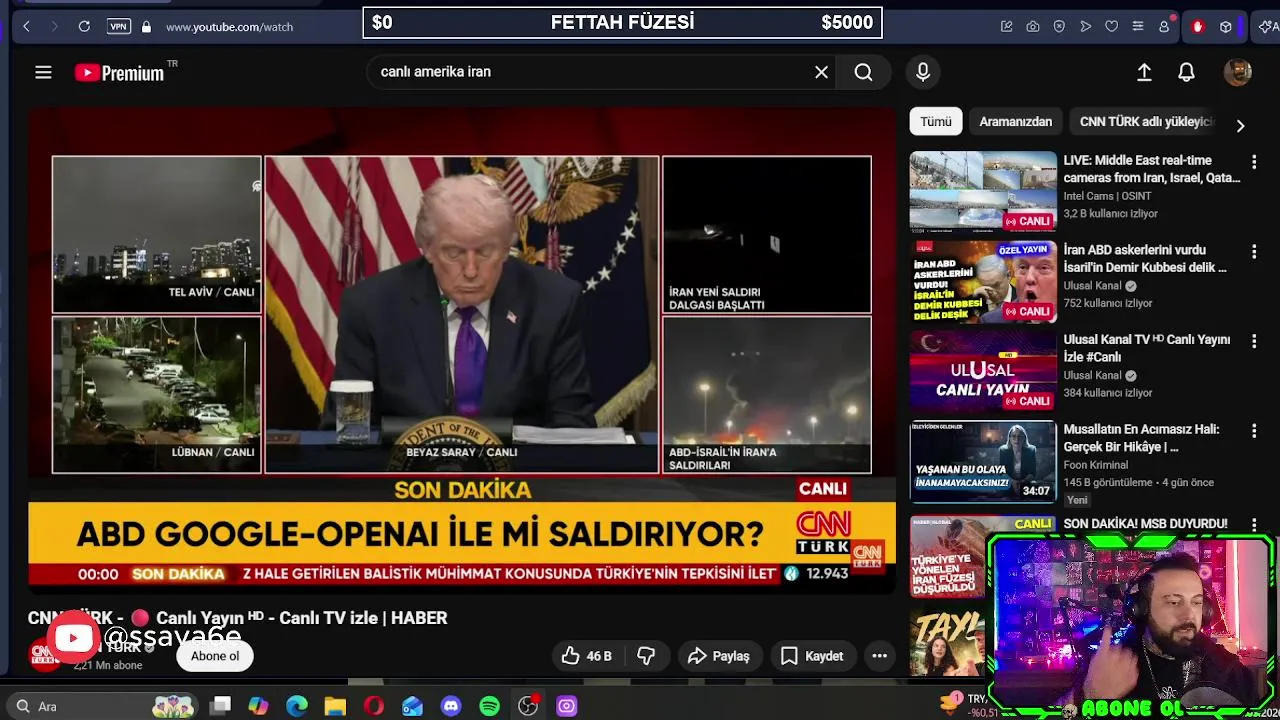This screenshot has width=1280, height=720.
Task: Open more actions three-dot button under video
Action: pos(880,656)
